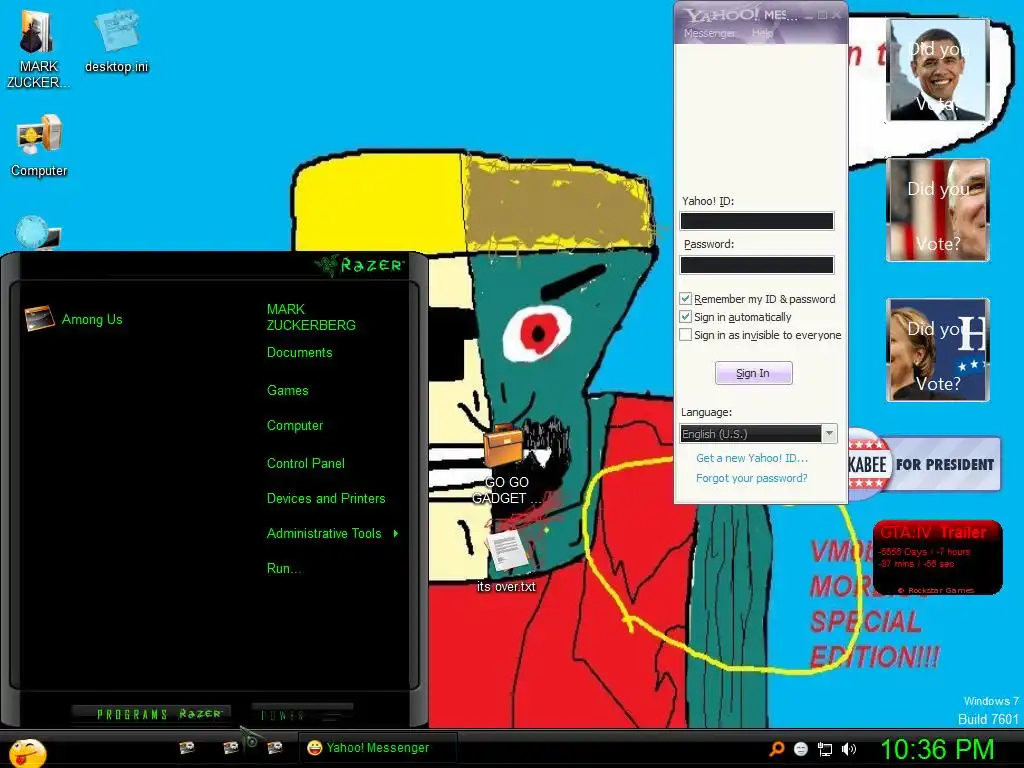Click the GTA:IV Trailer countdown gadget
1024x768 pixels.
pyautogui.click(x=937, y=557)
